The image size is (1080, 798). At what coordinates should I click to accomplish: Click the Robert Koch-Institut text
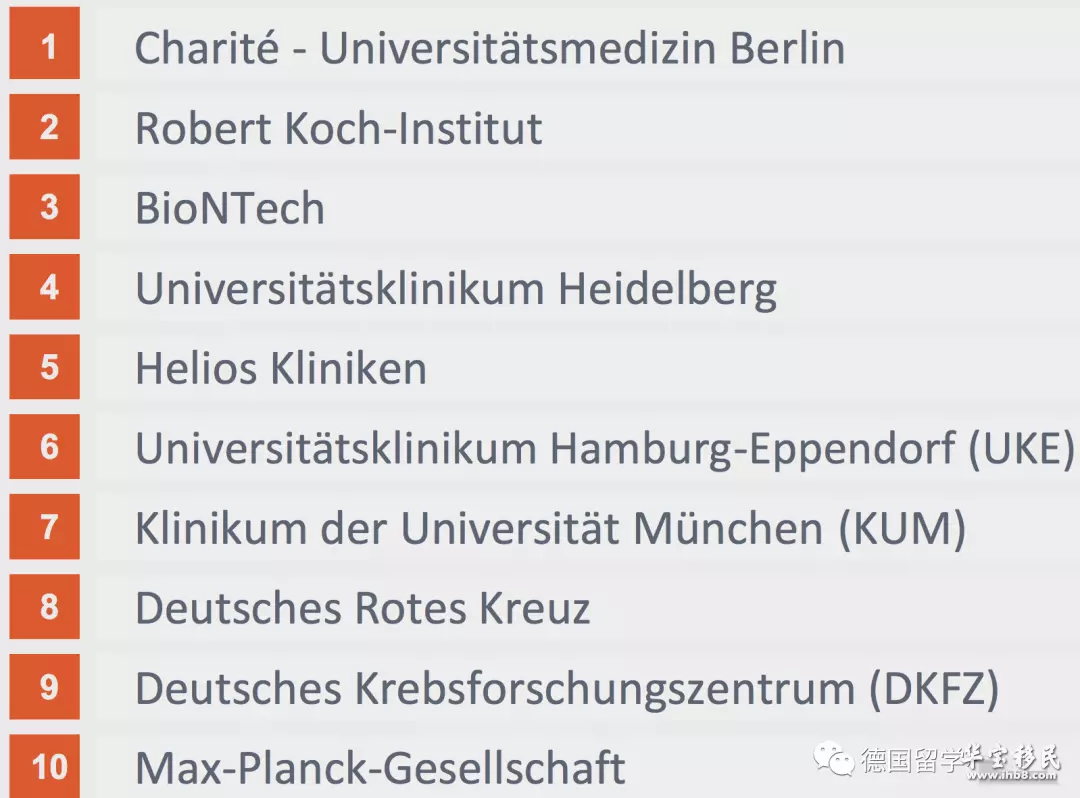(x=339, y=128)
